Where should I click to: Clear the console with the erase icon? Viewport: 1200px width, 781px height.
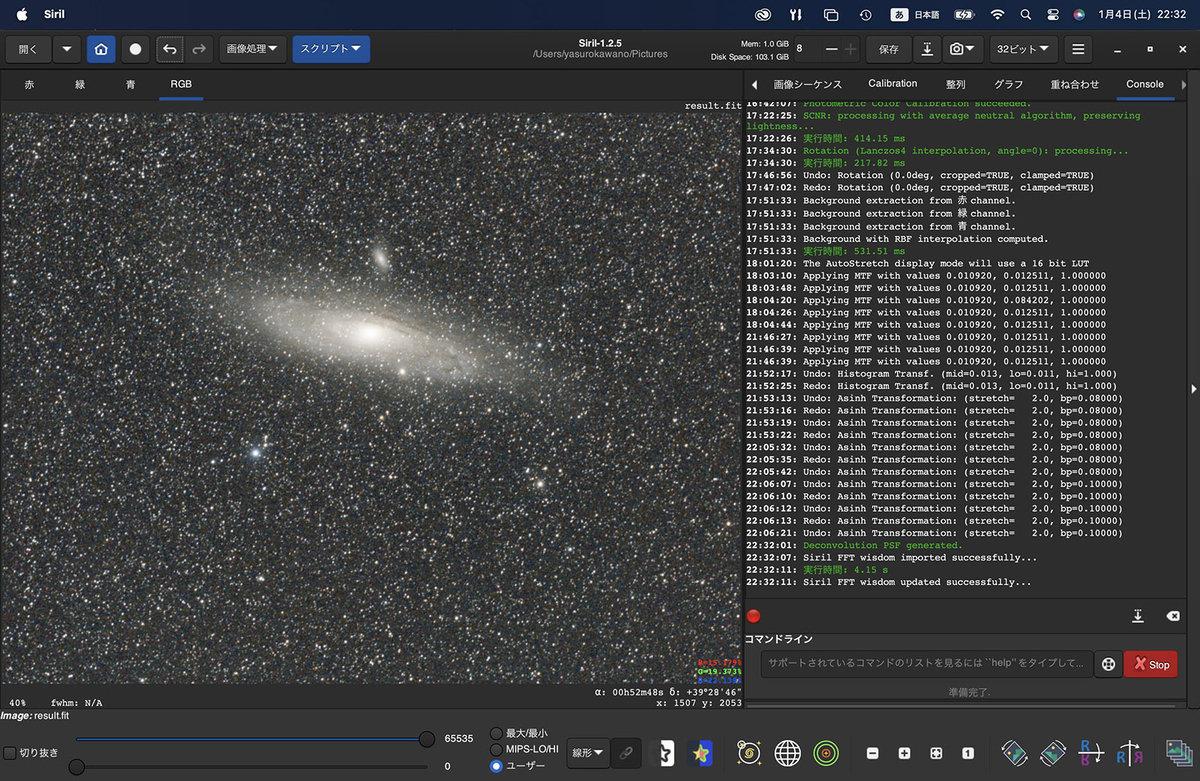pyautogui.click(x=1173, y=616)
